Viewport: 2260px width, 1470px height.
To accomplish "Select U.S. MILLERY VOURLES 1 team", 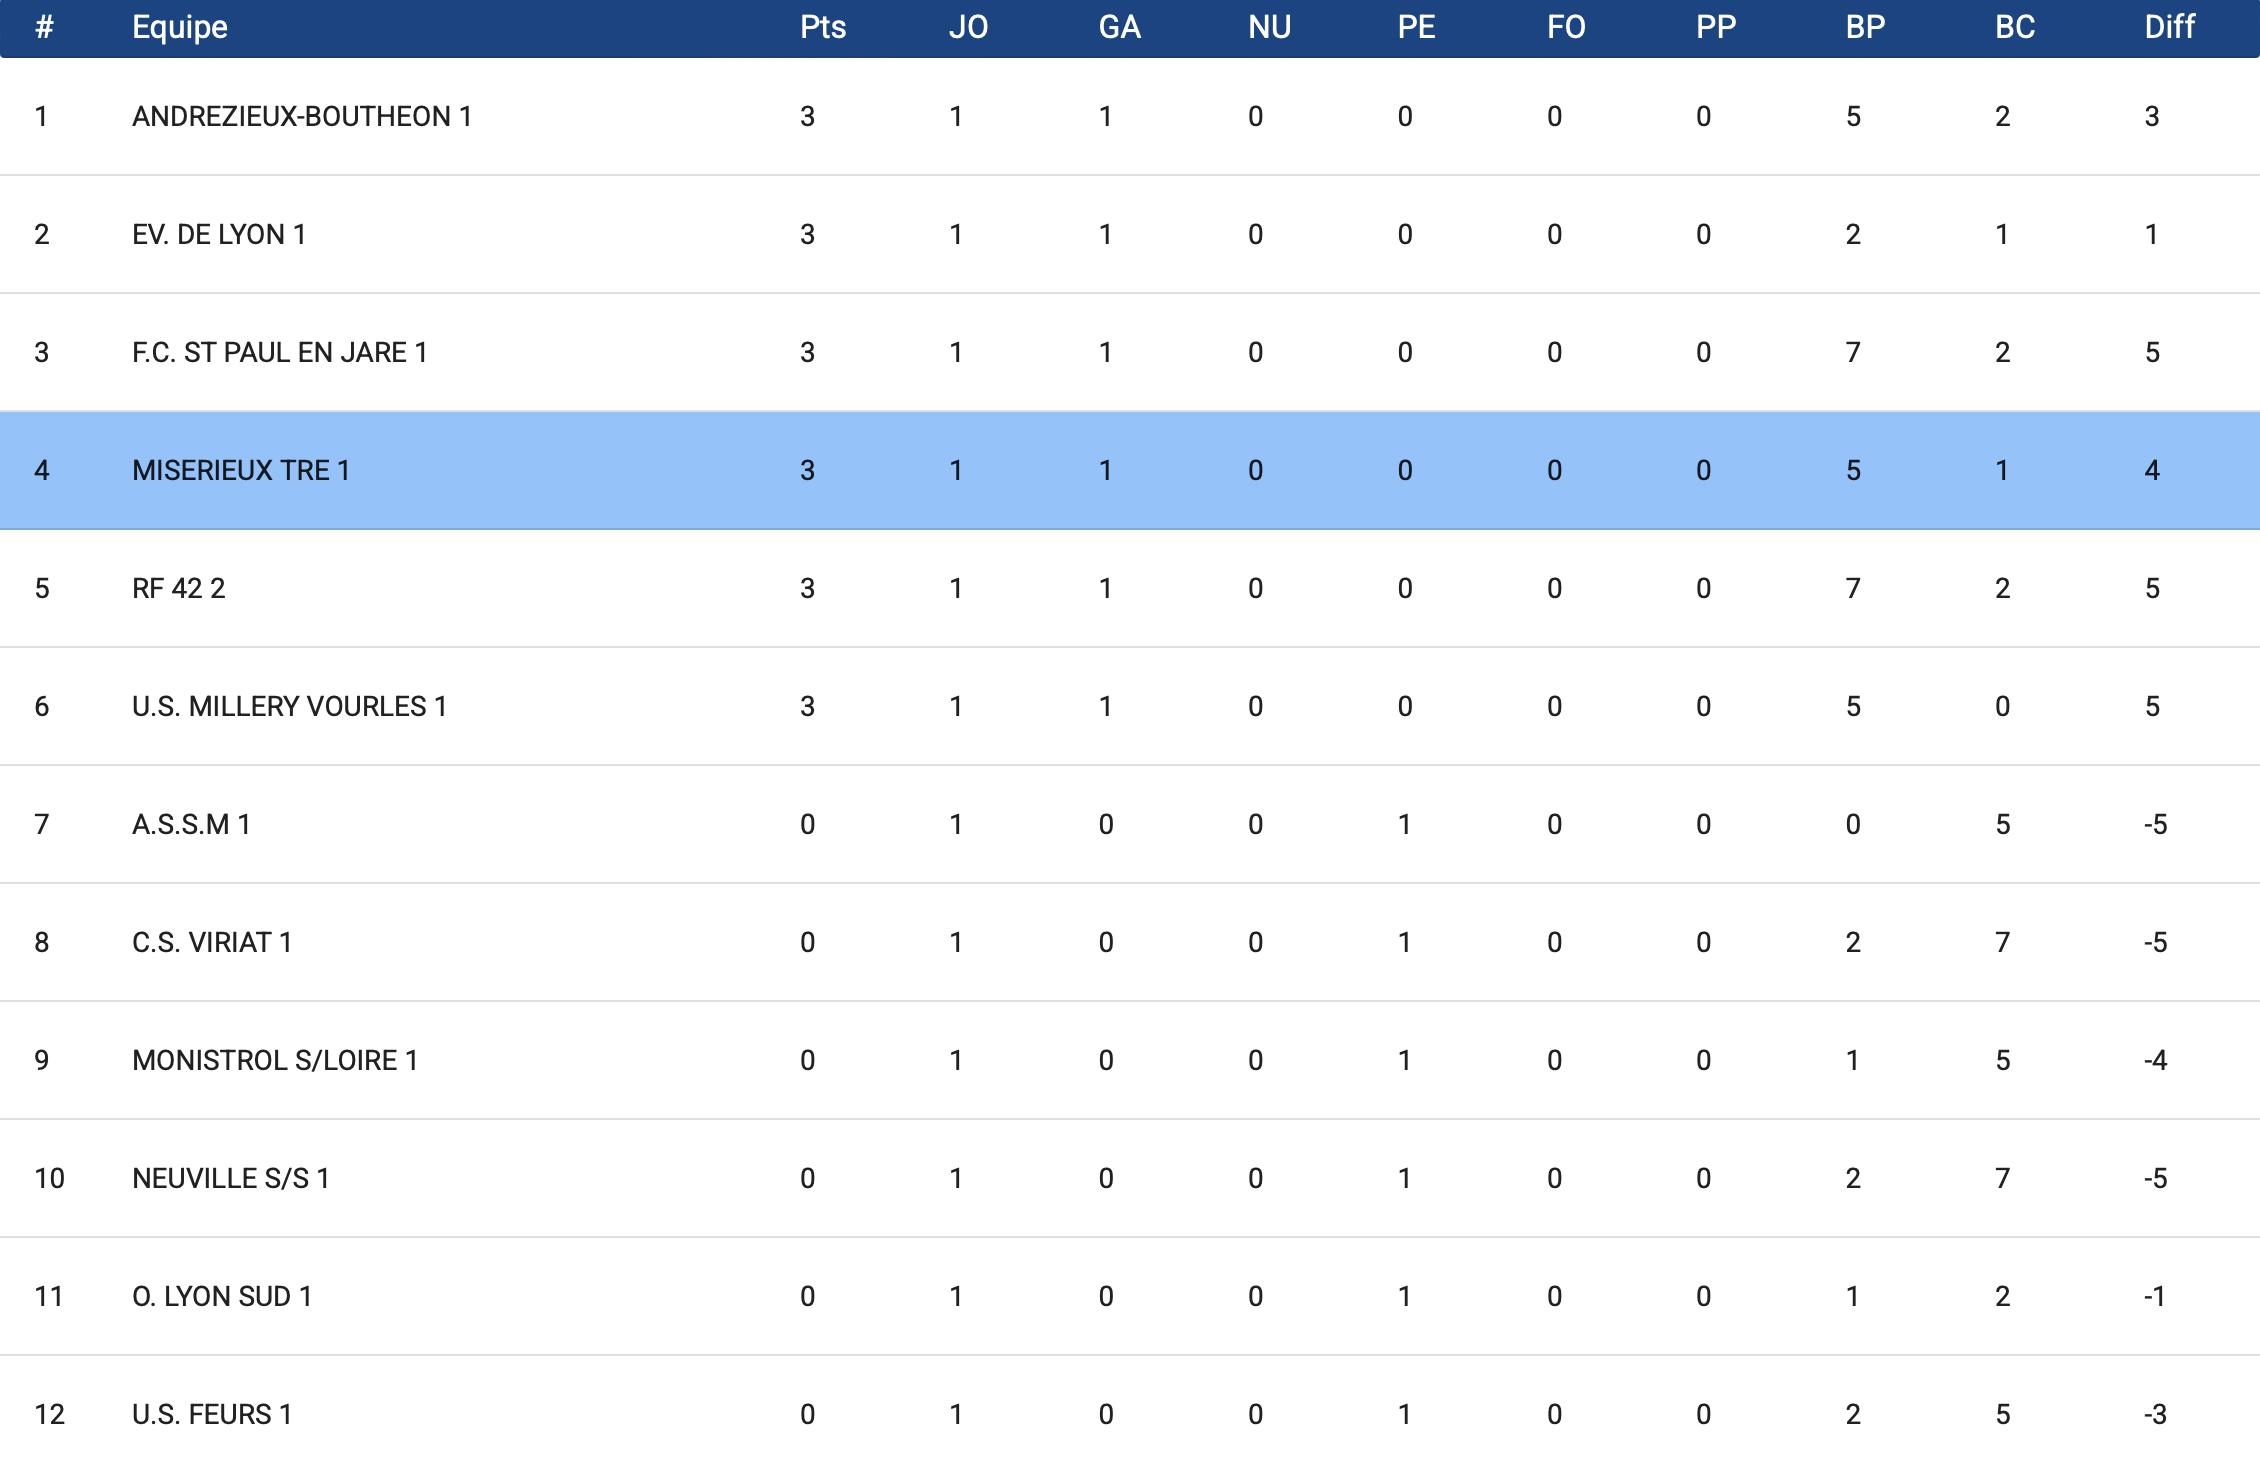I will (290, 707).
